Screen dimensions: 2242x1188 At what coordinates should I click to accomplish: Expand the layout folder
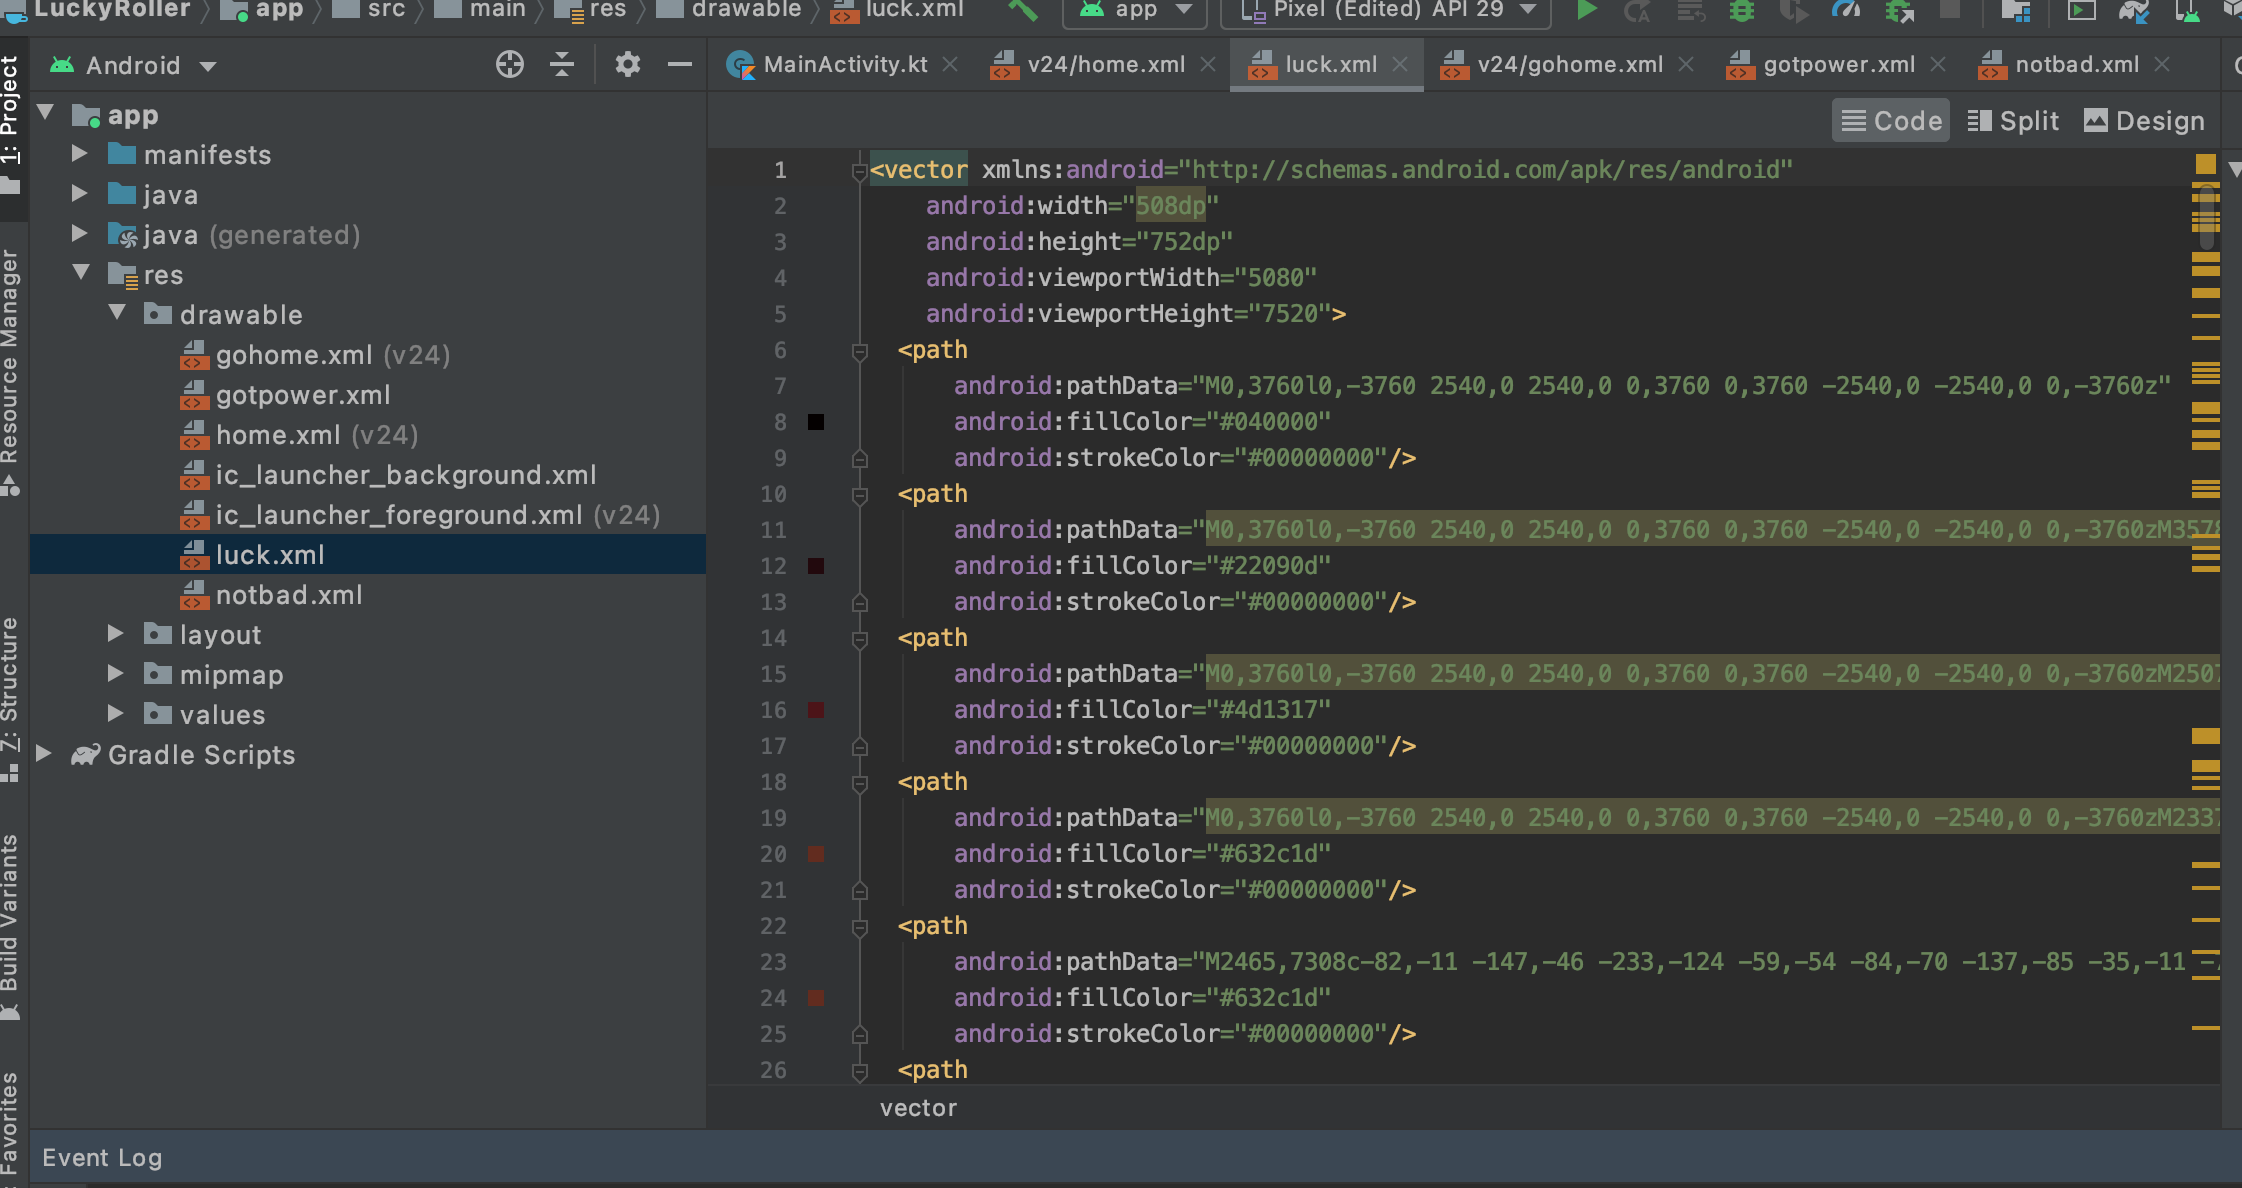(116, 634)
